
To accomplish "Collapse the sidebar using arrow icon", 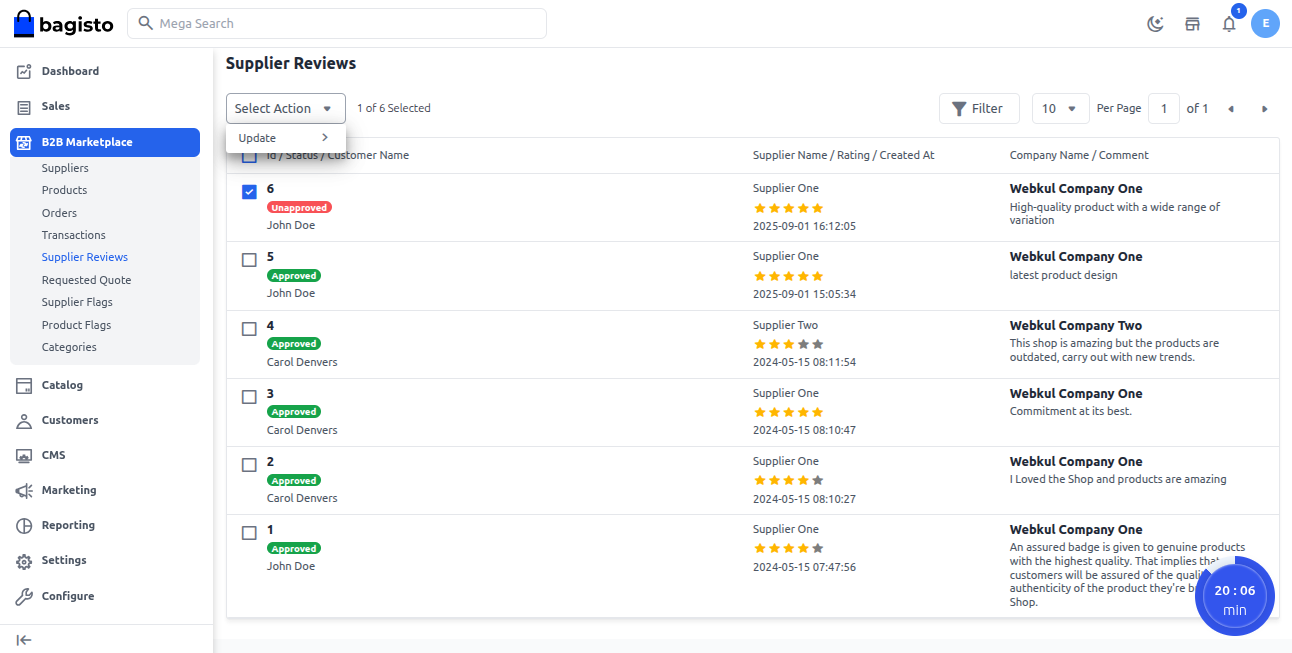I will (24, 640).
